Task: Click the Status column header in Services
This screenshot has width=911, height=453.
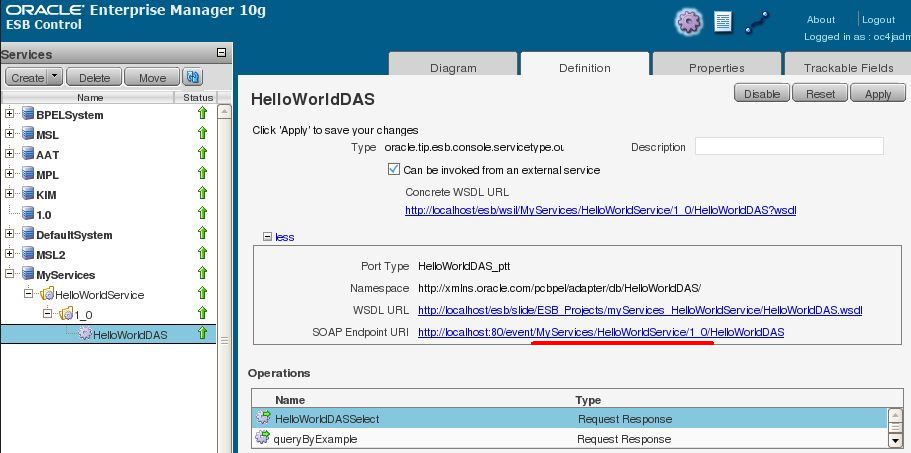Action: click(x=198, y=98)
